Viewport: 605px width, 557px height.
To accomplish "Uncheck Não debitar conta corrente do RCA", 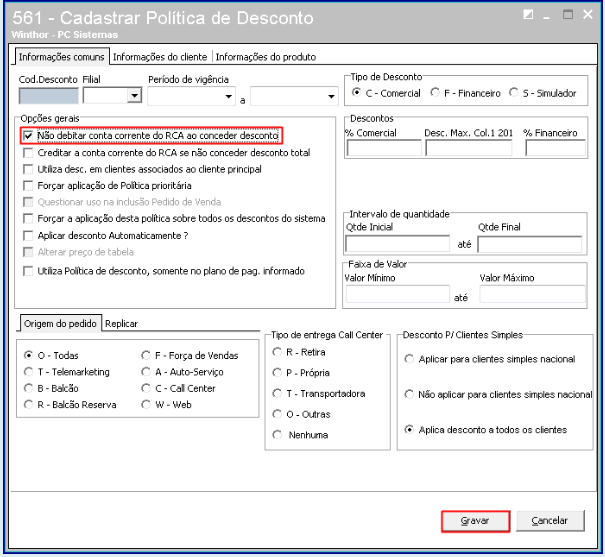I will [x=28, y=136].
